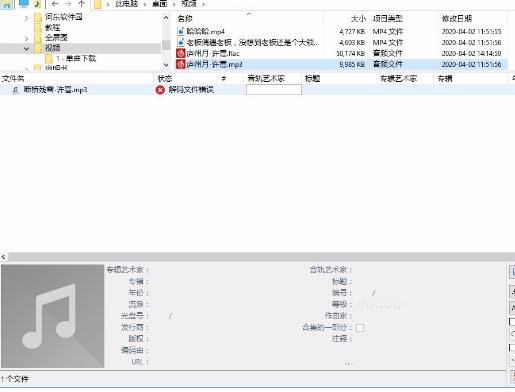Click the red icon of 庐州月-许嵩.flac
The width and height of the screenshot is (515, 392).
(180, 53)
